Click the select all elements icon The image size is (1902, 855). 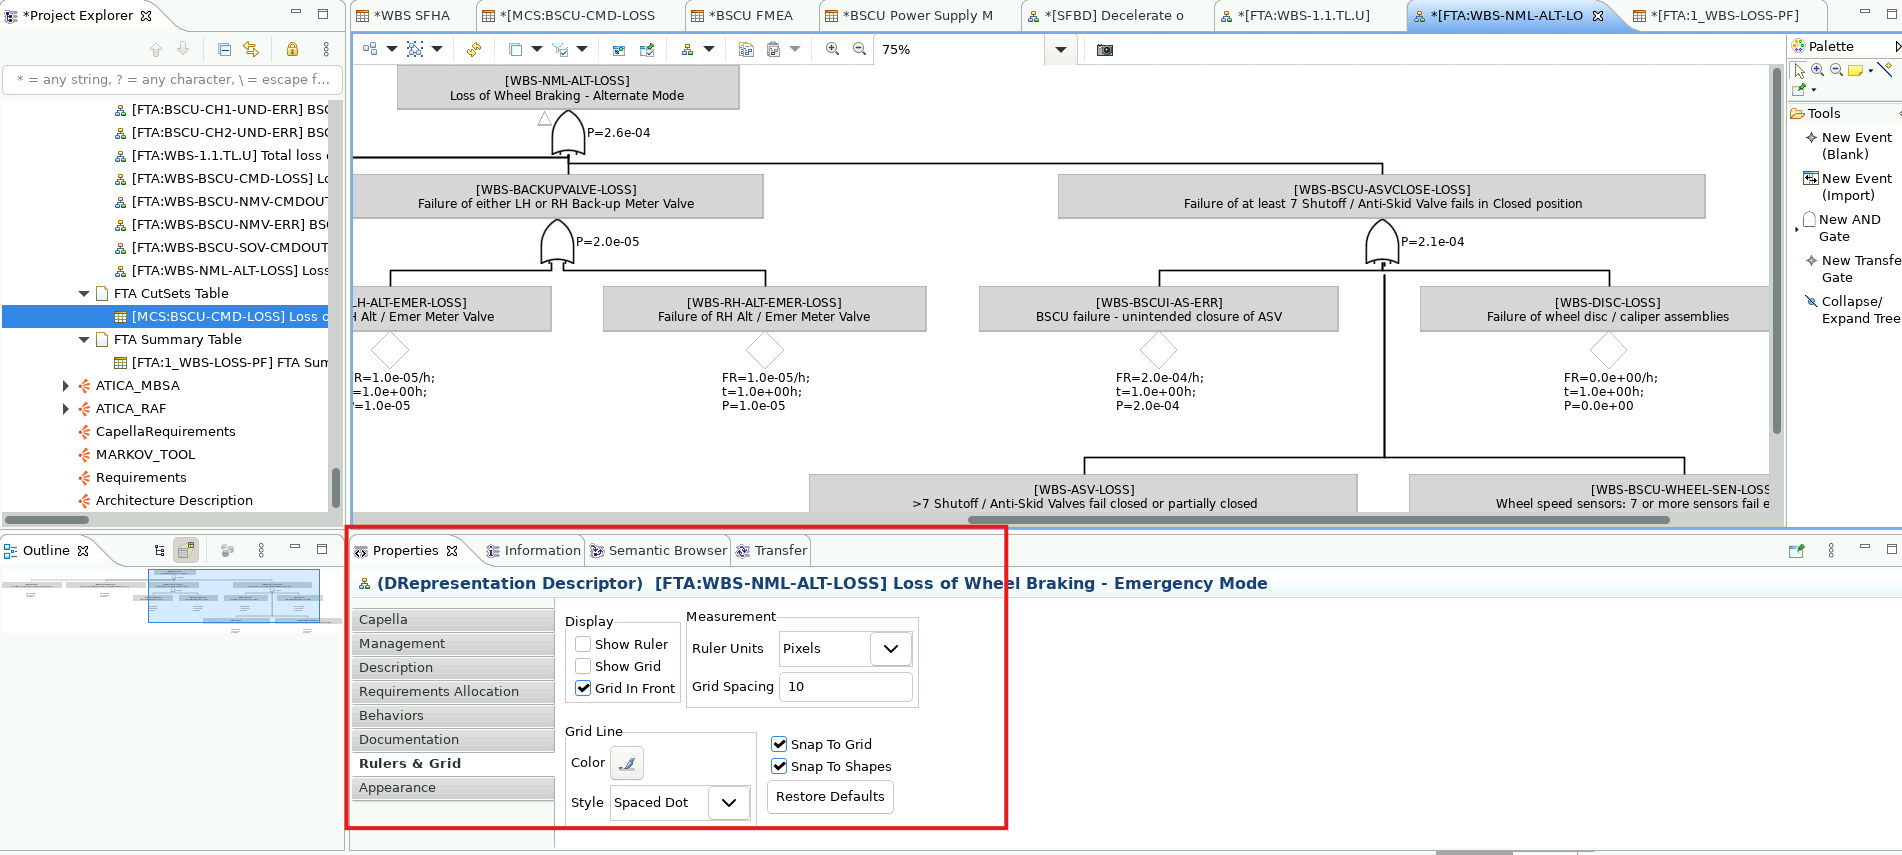point(415,49)
